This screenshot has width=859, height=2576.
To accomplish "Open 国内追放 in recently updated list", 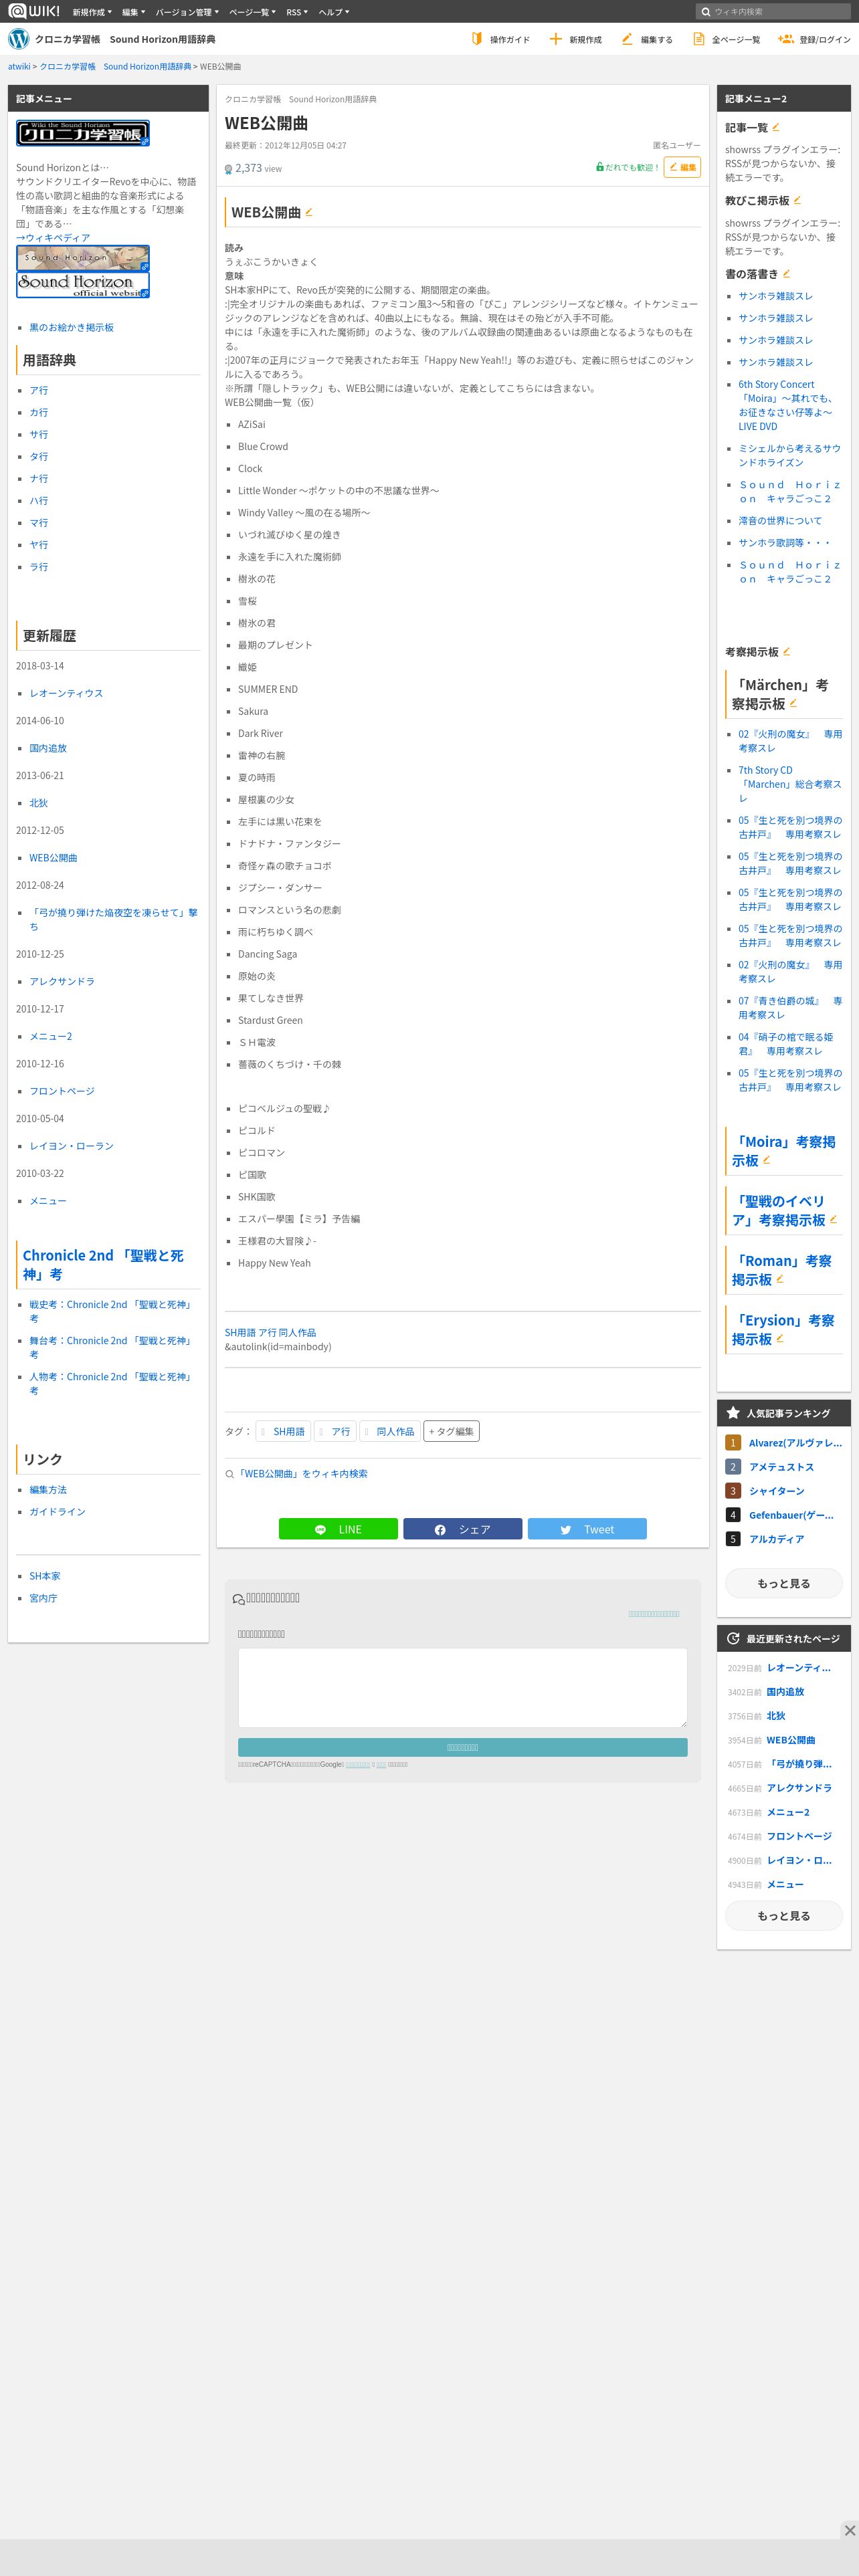I will point(785,1692).
